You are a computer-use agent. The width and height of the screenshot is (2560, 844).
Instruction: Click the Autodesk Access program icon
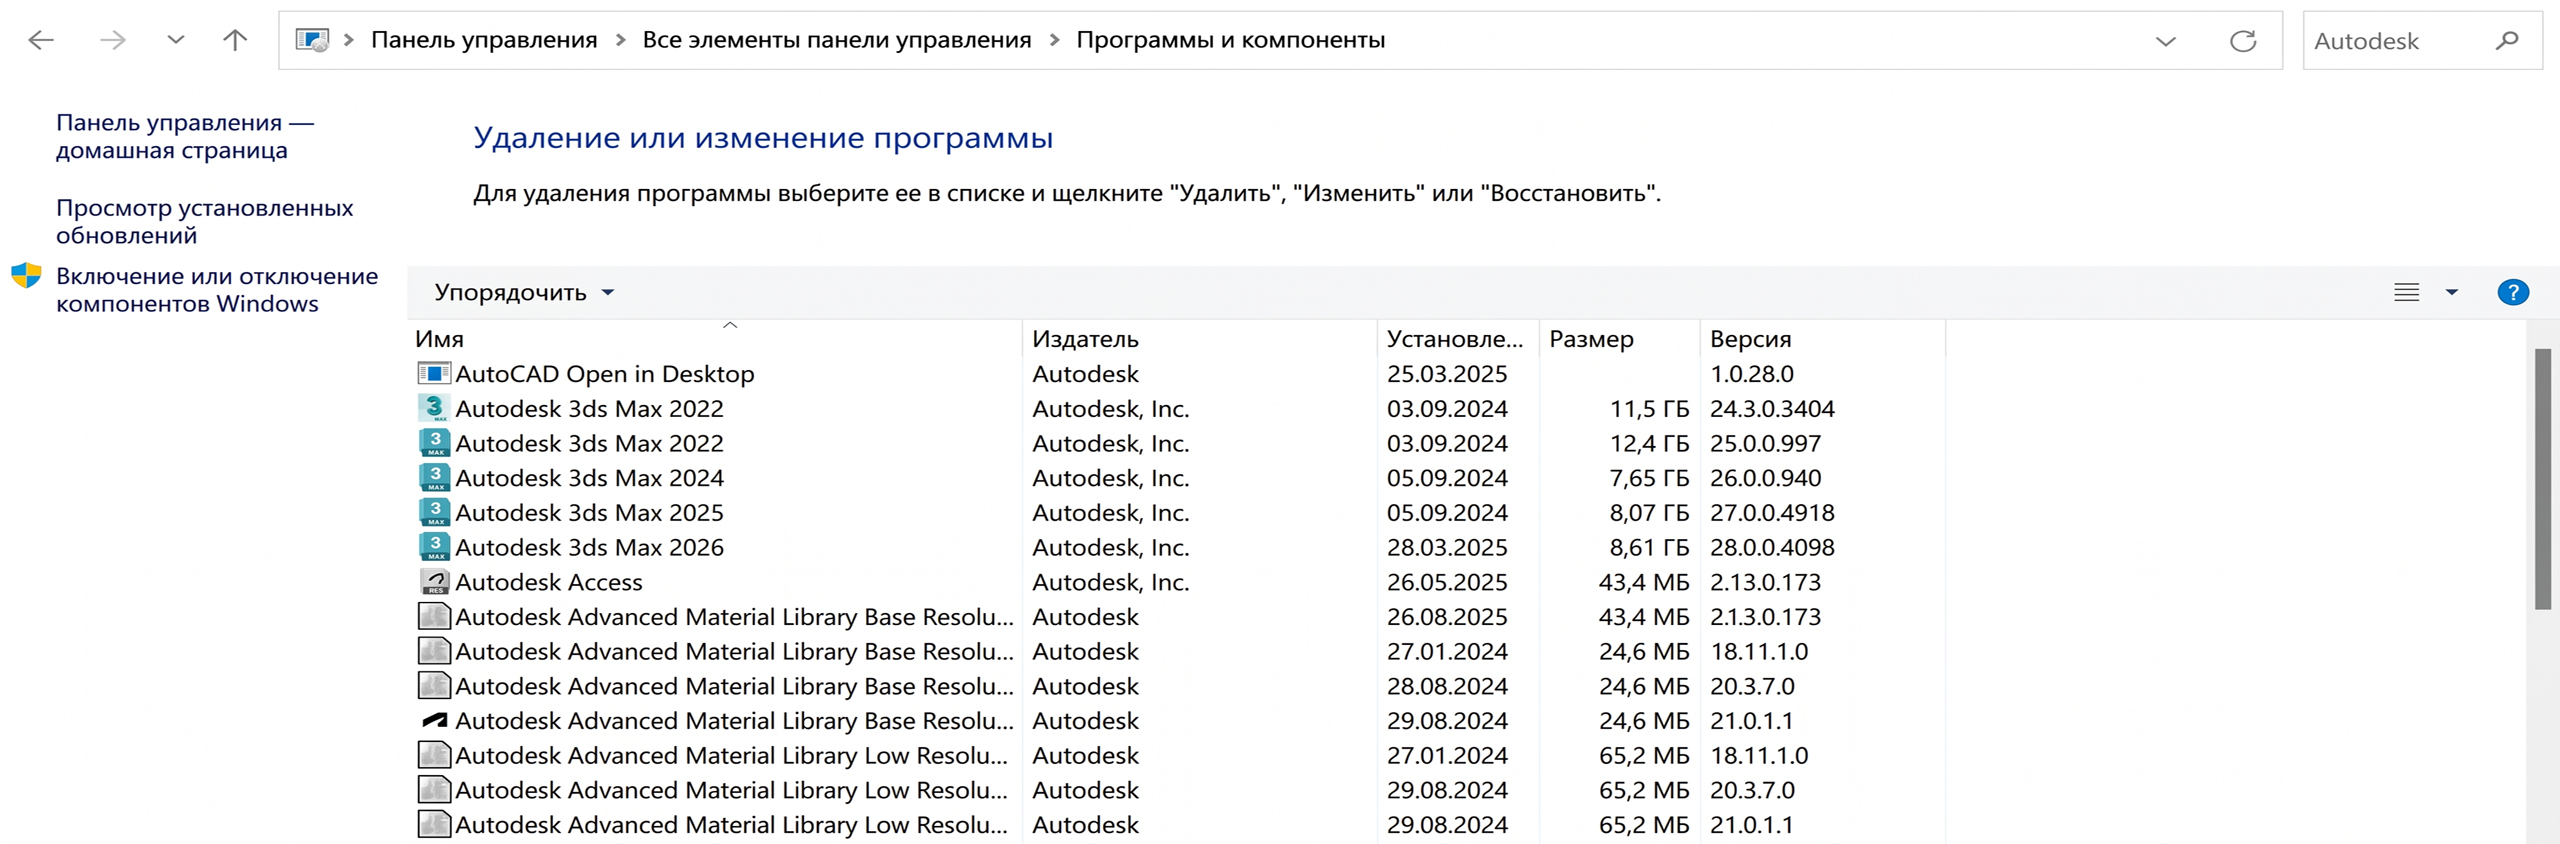434,582
